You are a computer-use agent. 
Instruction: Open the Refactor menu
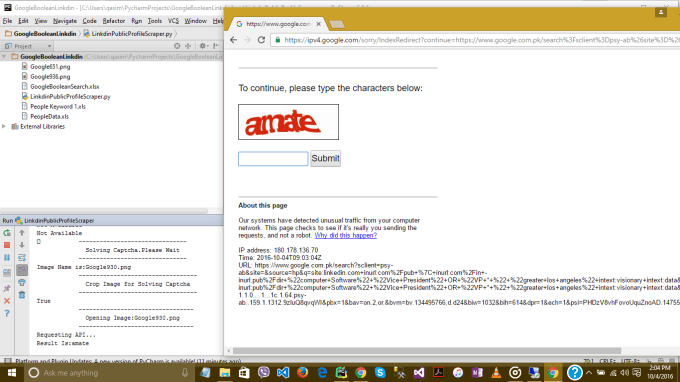pos(114,21)
